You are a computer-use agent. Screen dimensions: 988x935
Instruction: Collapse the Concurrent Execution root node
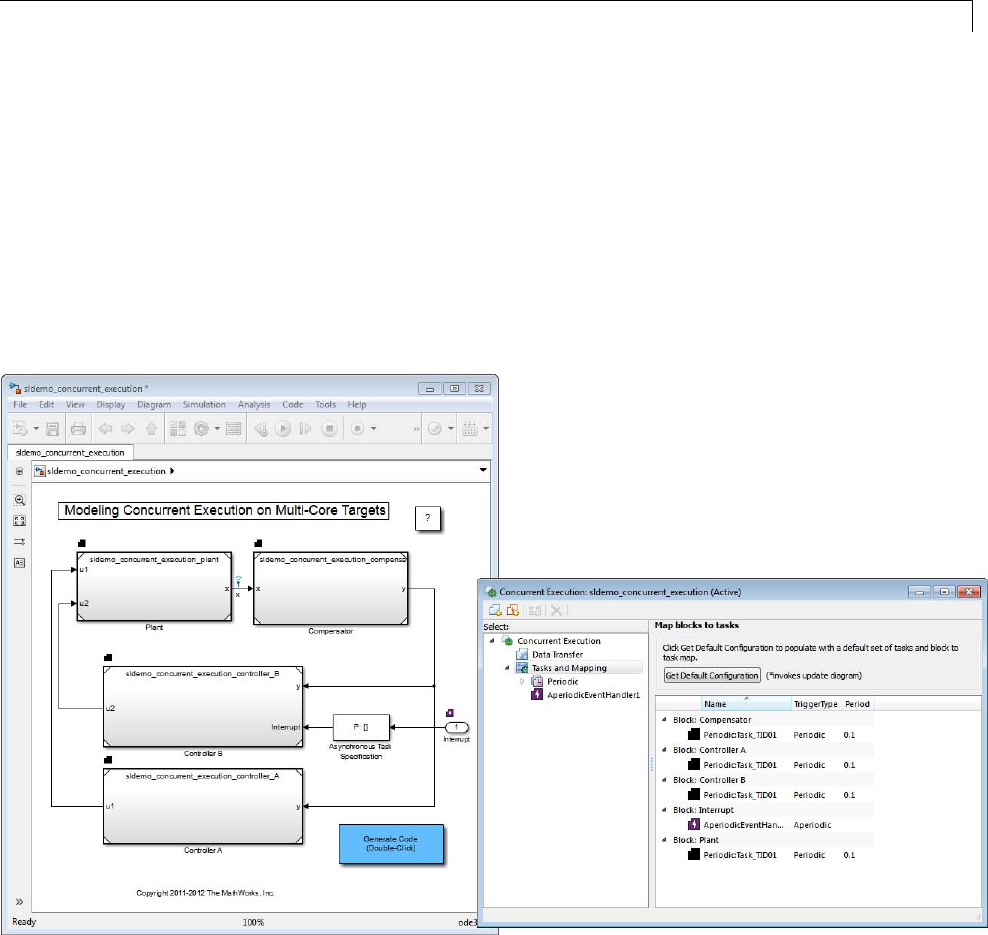493,641
